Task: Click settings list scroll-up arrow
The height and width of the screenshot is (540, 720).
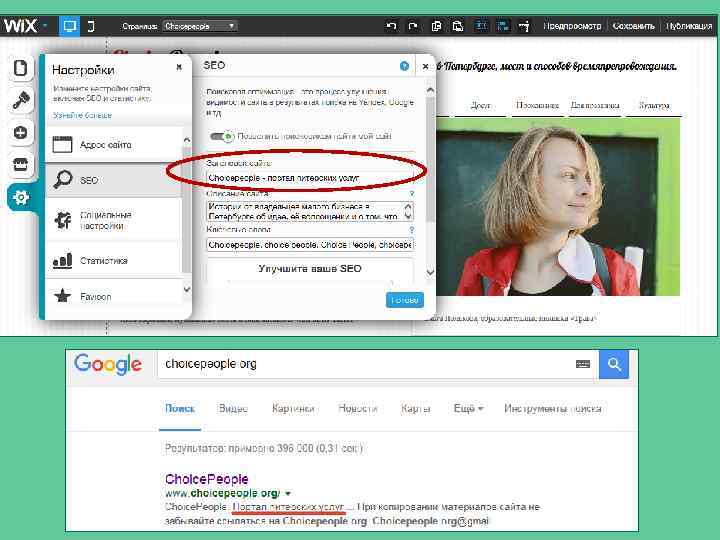Action: coord(186,140)
